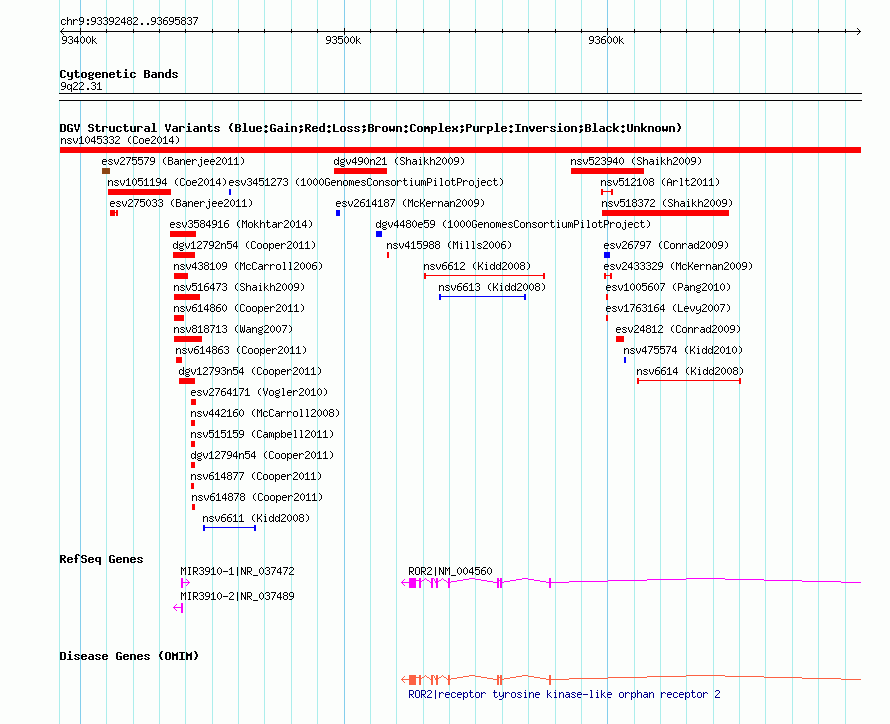The width and height of the screenshot is (890, 724).
Task: Open the dgv12794n54 (Cooper2011) label
Action: pyautogui.click(x=262, y=455)
